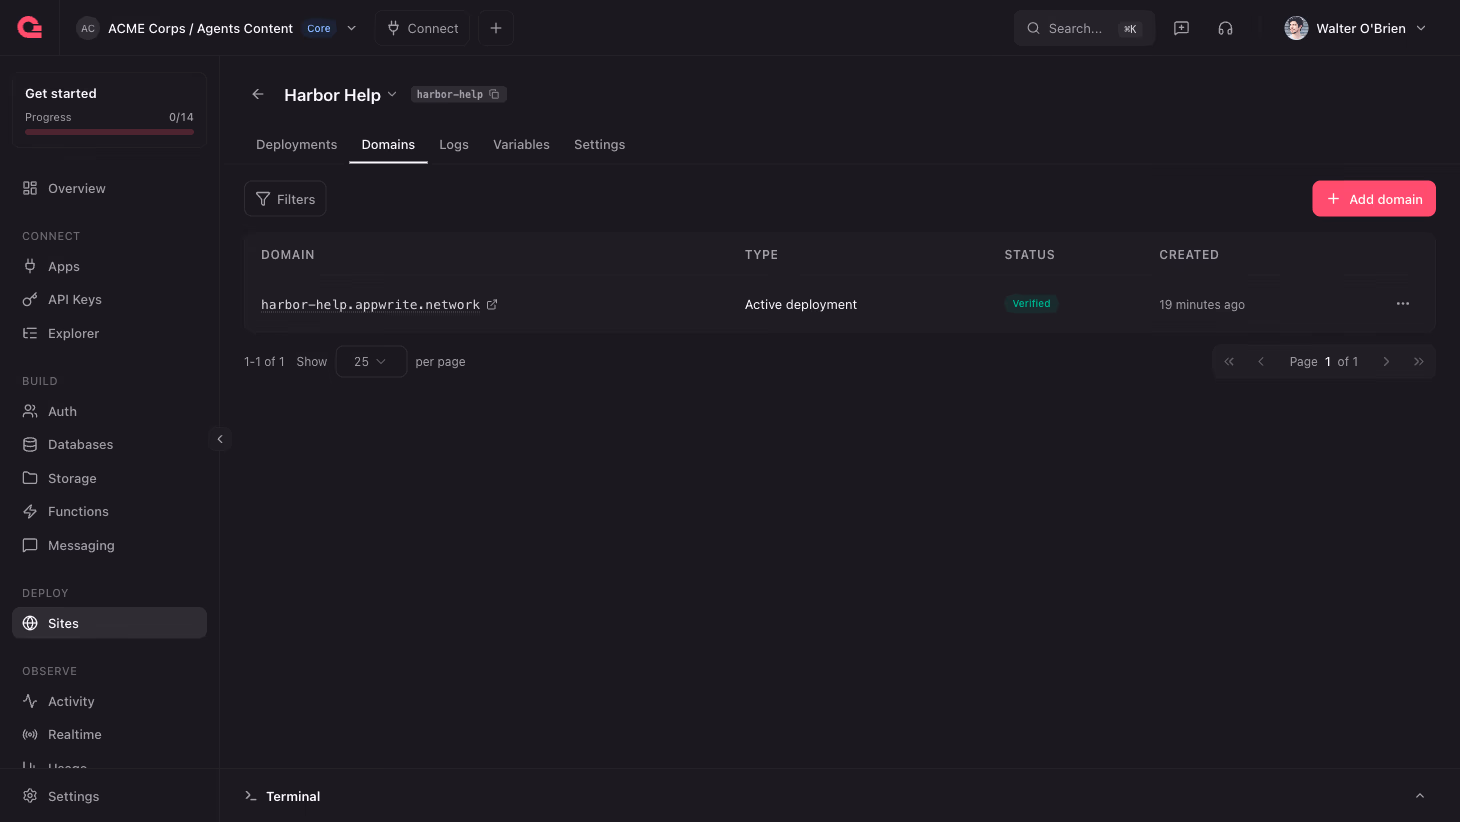Image resolution: width=1460 pixels, height=822 pixels.
Task: Select the Domains tab
Action: (x=388, y=144)
